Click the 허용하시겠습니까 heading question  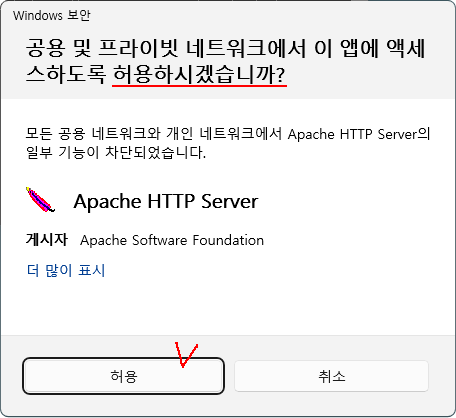(x=199, y=74)
